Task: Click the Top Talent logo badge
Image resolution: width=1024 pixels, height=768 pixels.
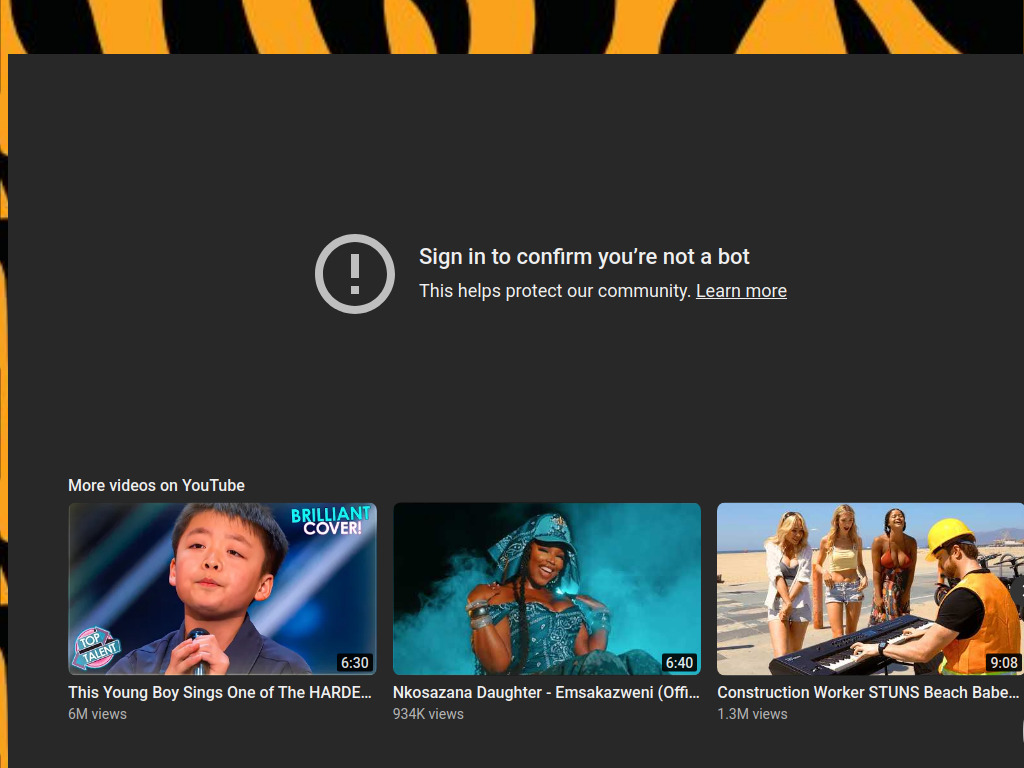Action: click(98, 647)
